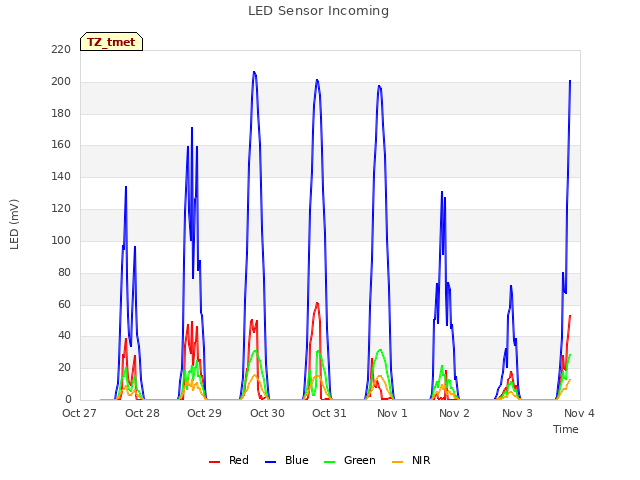The height and width of the screenshot is (480, 640).
Task: Click the '160' y-axis tick label
Action: (x=61, y=144)
